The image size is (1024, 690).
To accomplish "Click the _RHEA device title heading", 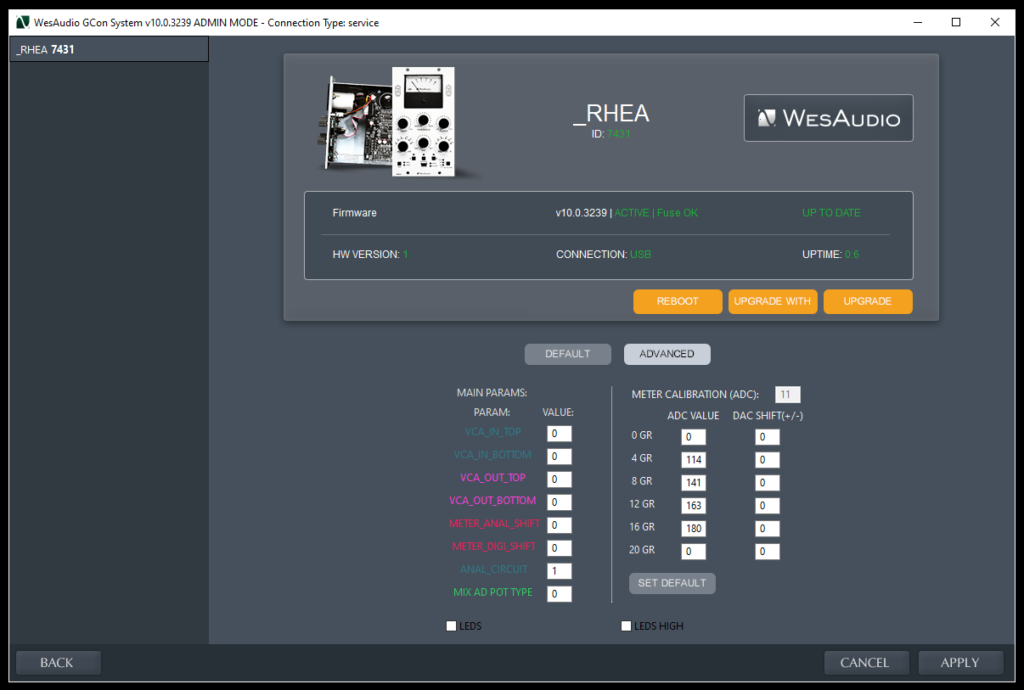I will coord(611,114).
